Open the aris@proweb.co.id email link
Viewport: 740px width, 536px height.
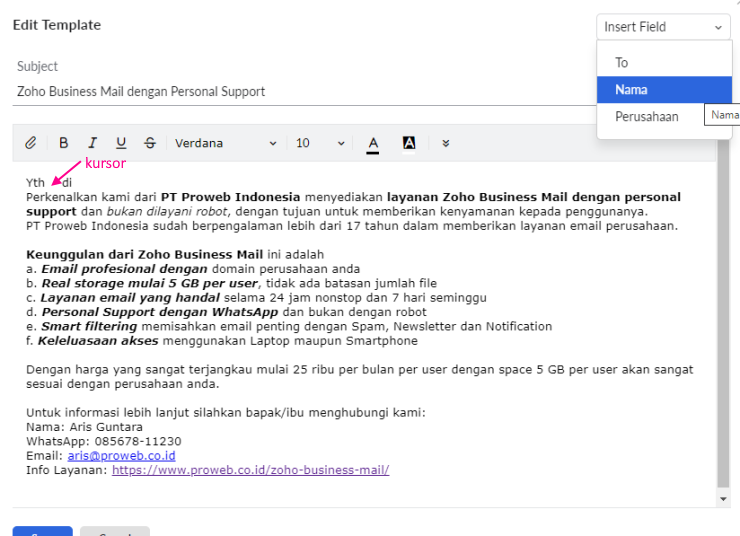point(121,456)
